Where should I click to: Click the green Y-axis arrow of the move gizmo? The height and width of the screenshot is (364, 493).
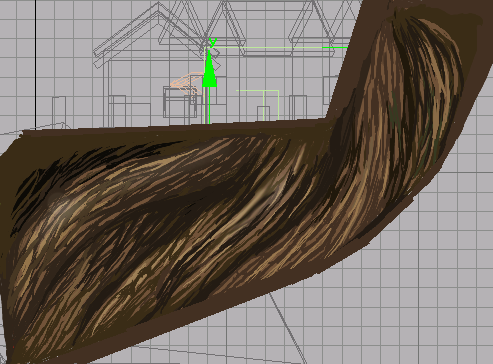(x=209, y=69)
